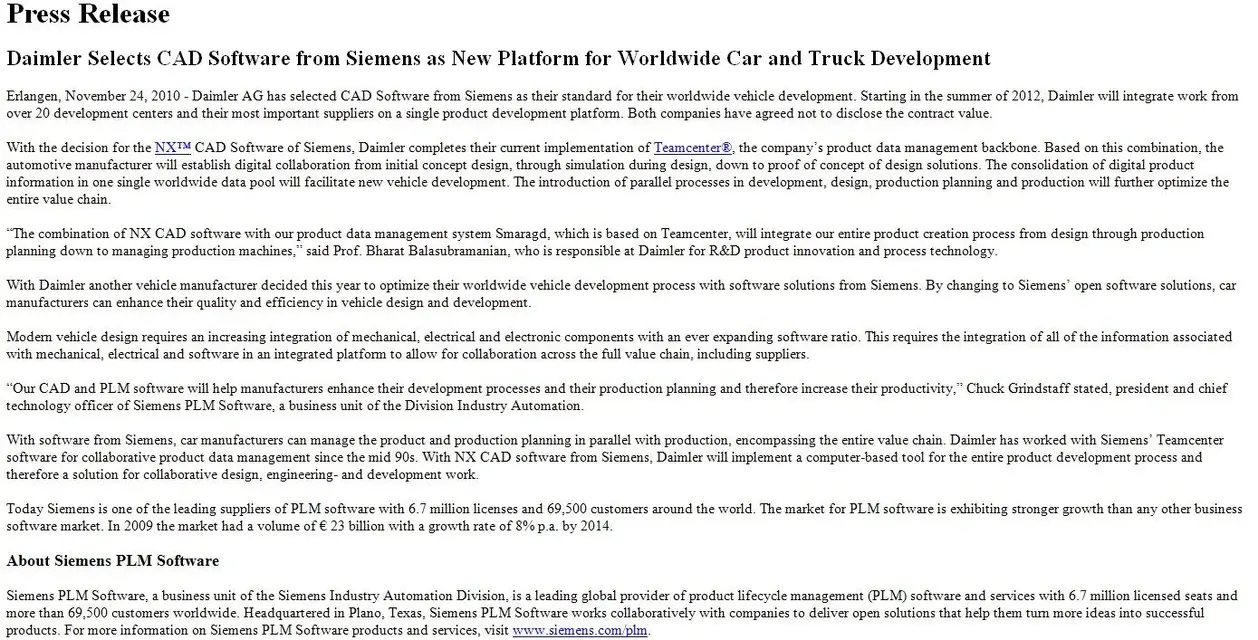Visit the www.siemens.com/plm link
The width and height of the screenshot is (1258, 640).
[580, 631]
